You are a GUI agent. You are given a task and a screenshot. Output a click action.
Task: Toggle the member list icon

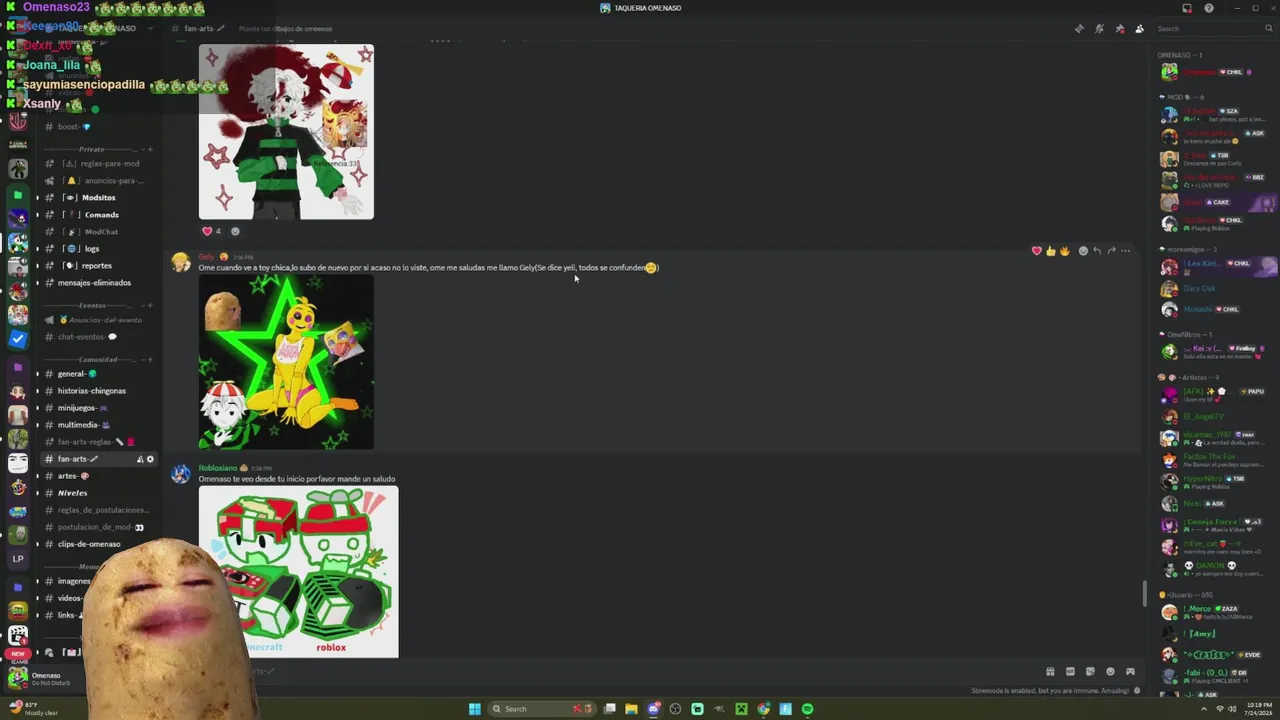coord(1139,29)
